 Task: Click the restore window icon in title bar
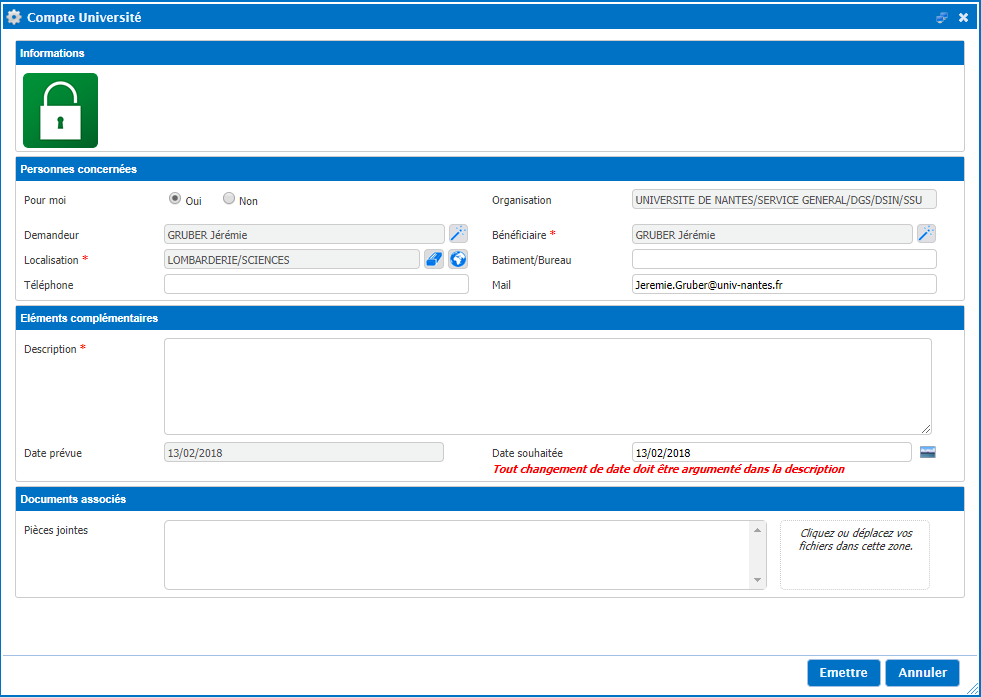[x=941, y=17]
